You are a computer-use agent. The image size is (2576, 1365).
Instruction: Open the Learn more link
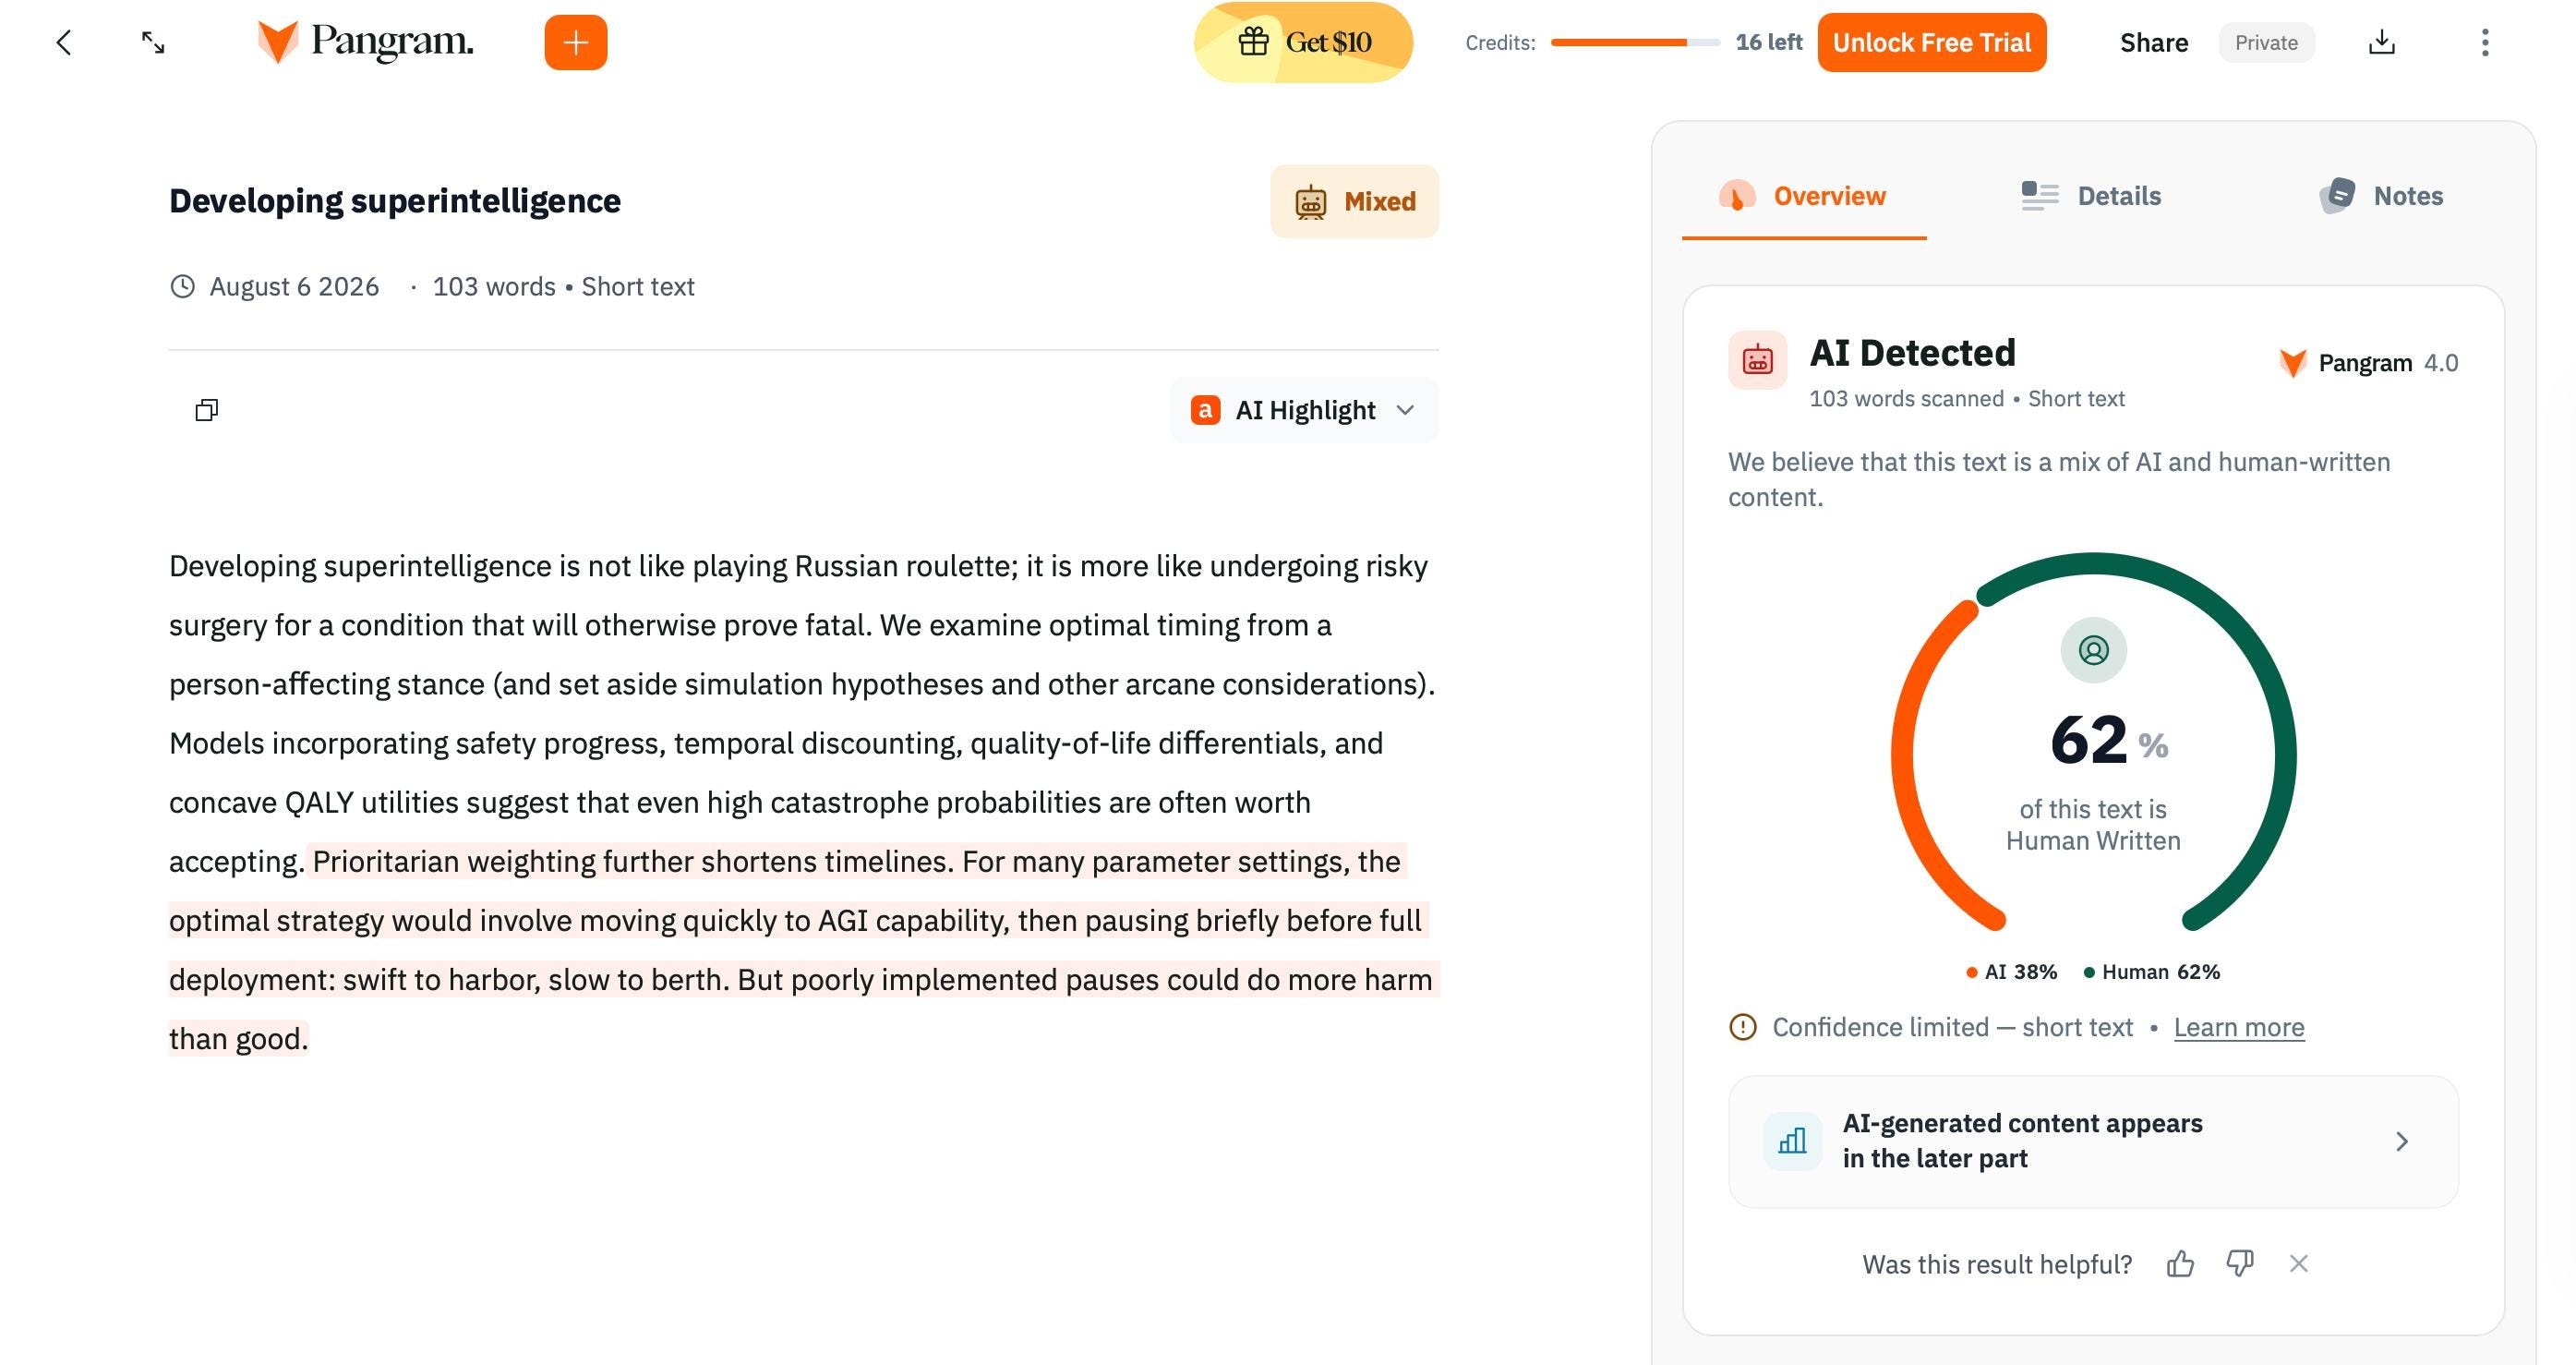[2239, 1027]
